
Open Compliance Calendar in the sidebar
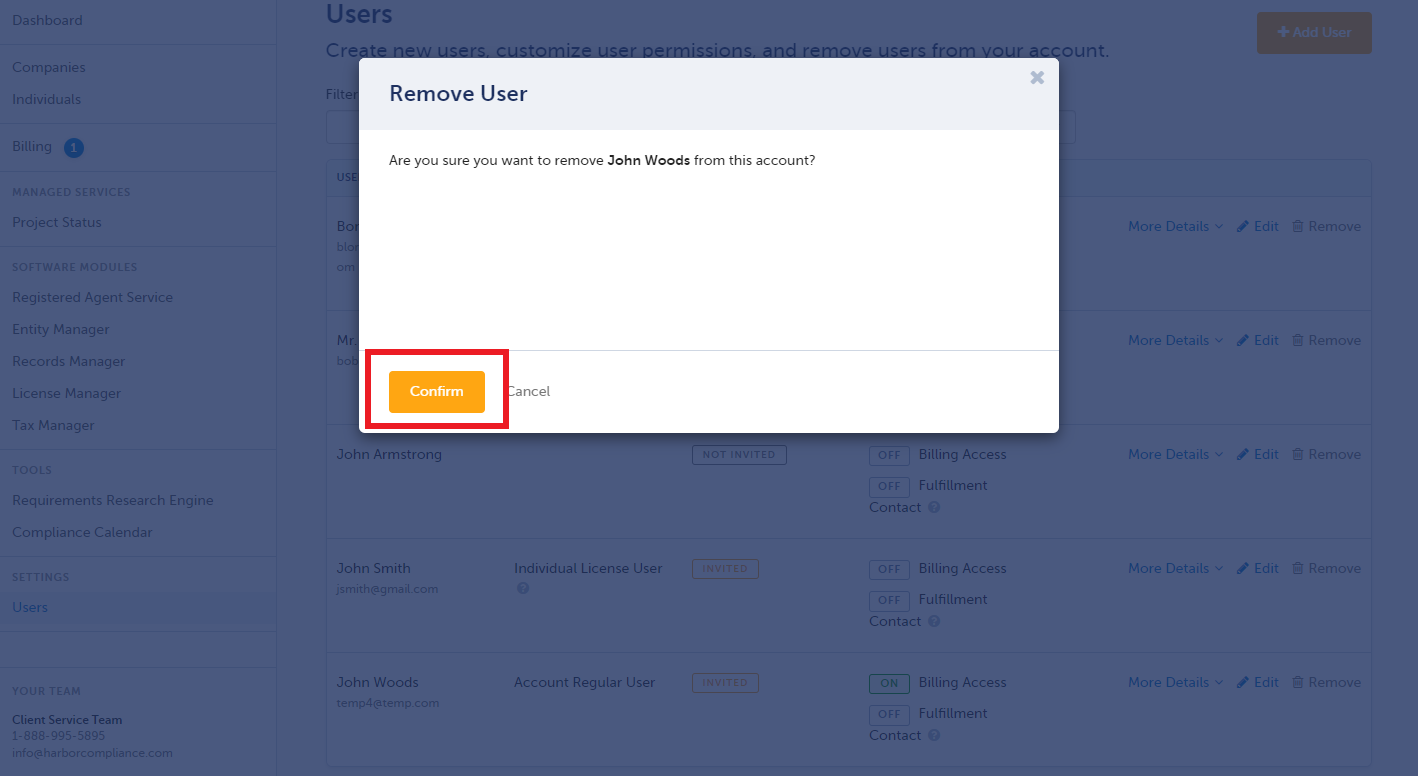[x=82, y=532]
